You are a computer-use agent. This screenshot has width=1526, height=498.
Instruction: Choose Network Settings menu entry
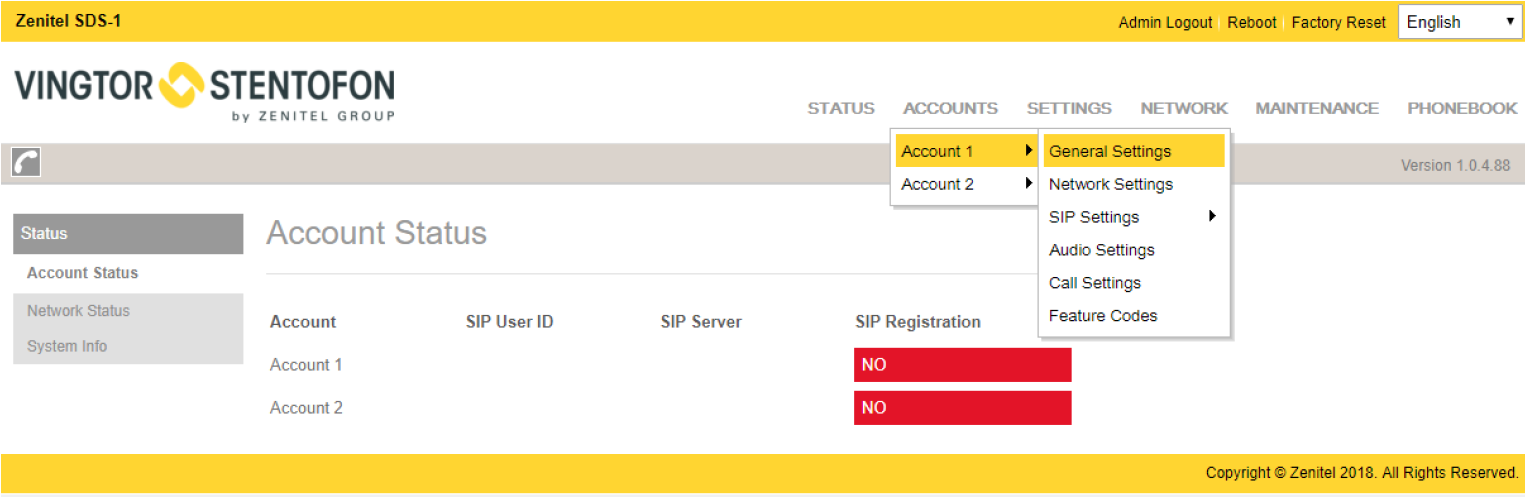tap(1111, 184)
